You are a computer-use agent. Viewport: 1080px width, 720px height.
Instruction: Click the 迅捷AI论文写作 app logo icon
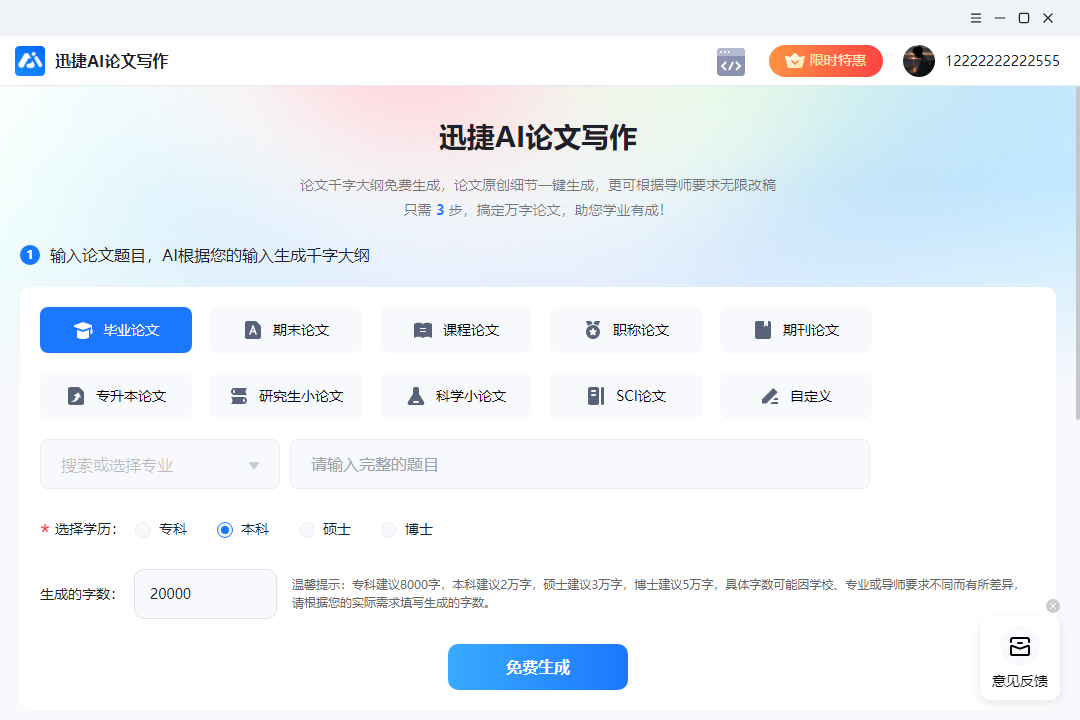click(30, 61)
